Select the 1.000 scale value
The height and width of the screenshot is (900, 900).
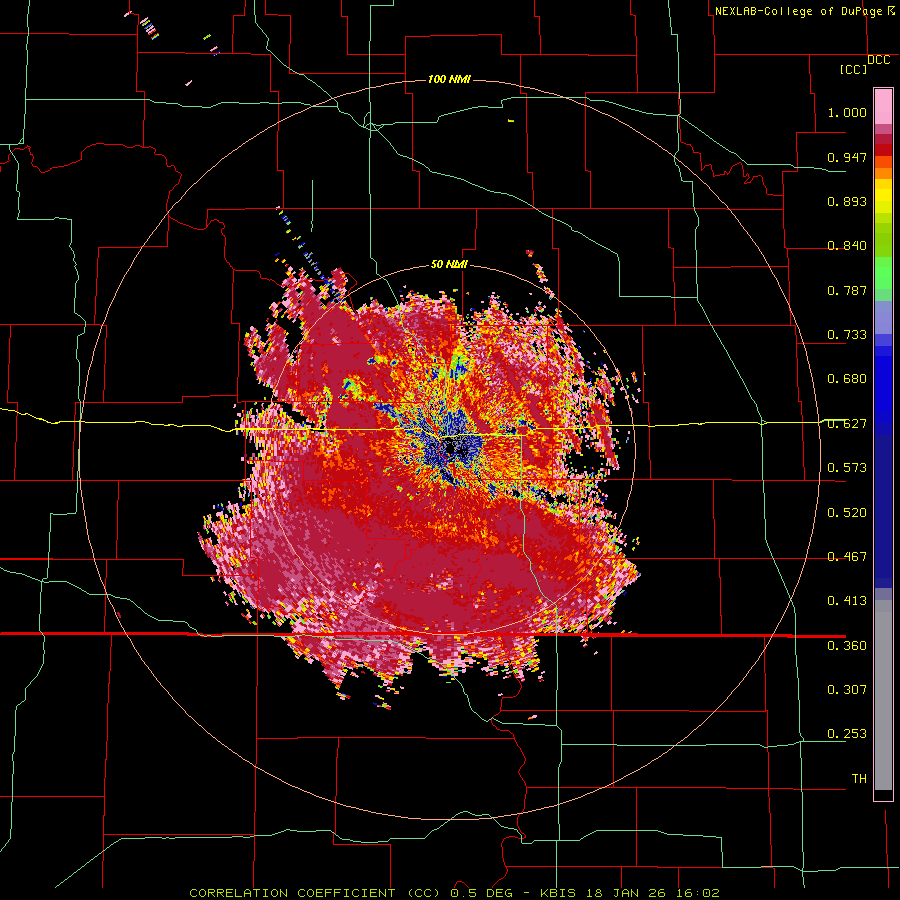847,112
